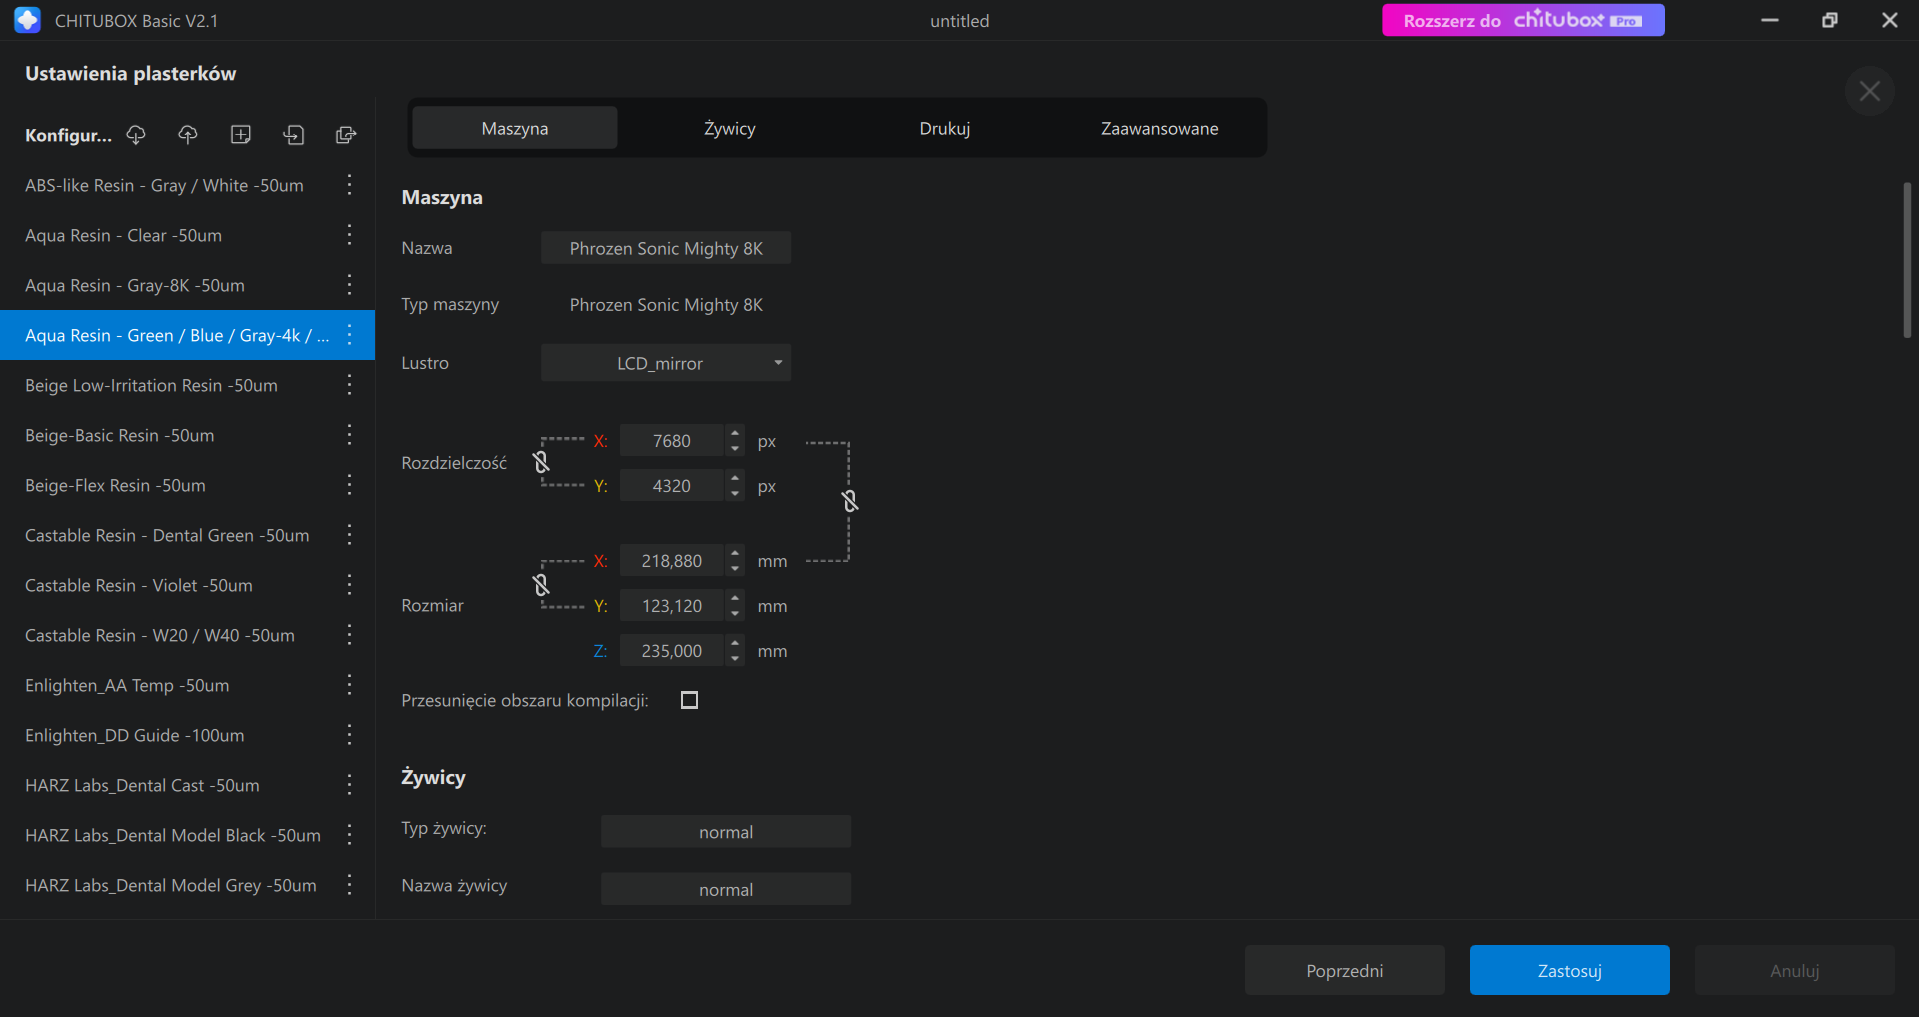The image size is (1919, 1017).
Task: Click the CHITUBOX app logo
Action: (28, 20)
